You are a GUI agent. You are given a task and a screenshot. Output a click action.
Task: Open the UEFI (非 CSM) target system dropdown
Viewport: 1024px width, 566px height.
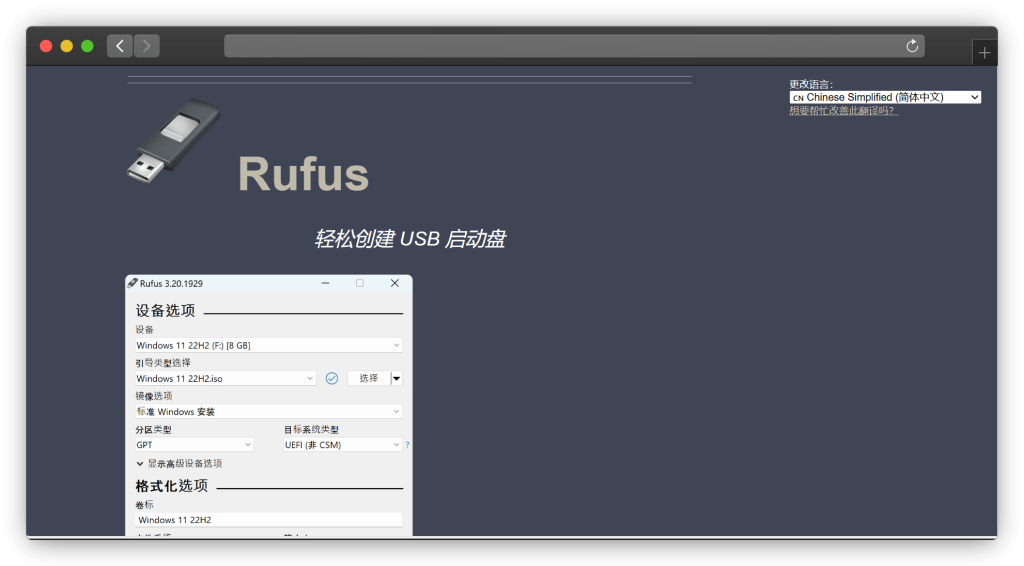click(x=342, y=444)
